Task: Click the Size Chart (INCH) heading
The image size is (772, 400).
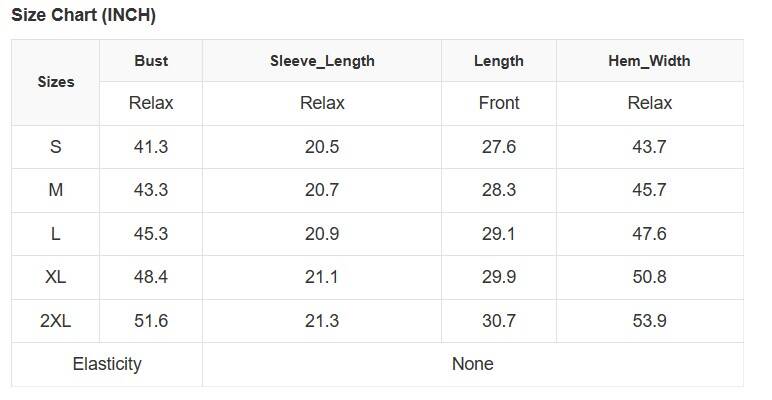Action: point(84,16)
